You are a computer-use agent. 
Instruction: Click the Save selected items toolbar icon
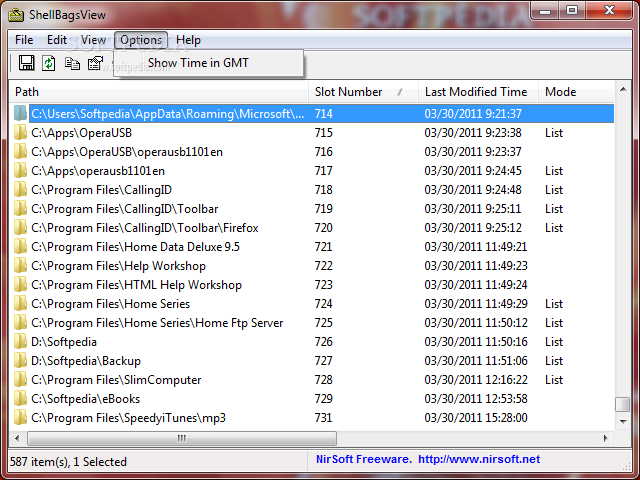pyautogui.click(x=27, y=63)
